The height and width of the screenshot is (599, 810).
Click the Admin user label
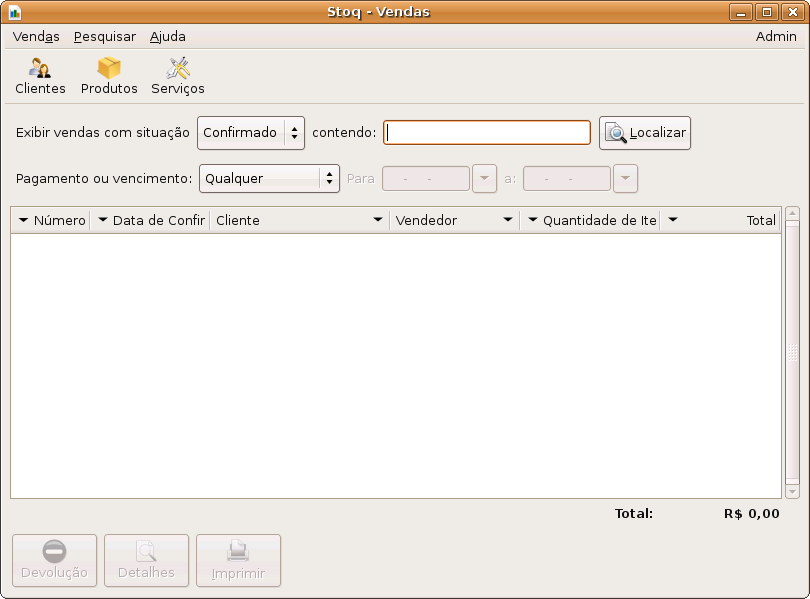pos(776,37)
